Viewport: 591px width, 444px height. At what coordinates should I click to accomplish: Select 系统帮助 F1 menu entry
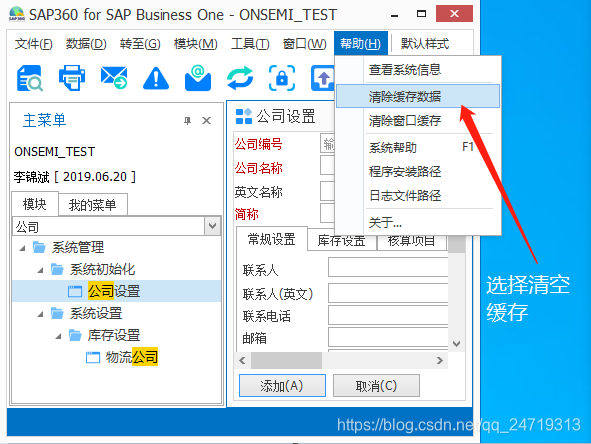(418, 147)
